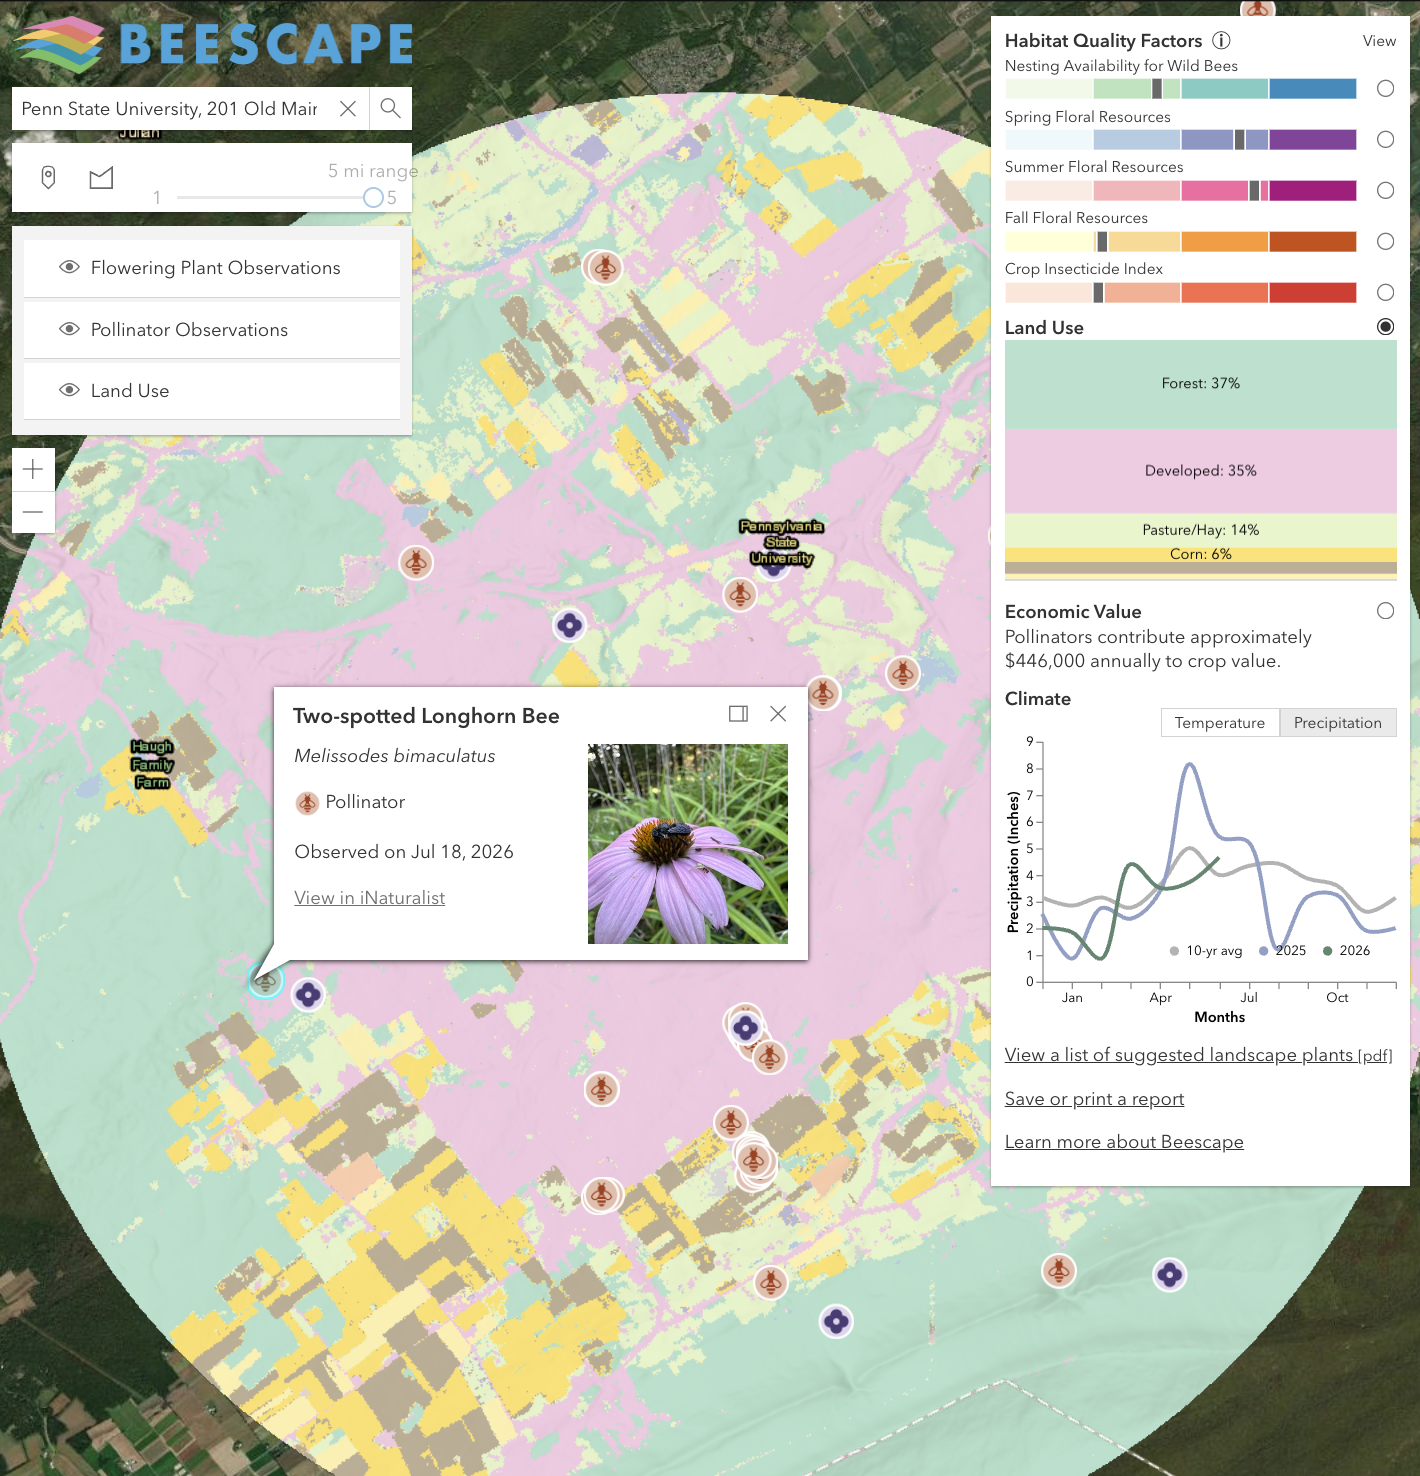Click the range slider handle at 5 mi
The height and width of the screenshot is (1476, 1420).
click(373, 197)
